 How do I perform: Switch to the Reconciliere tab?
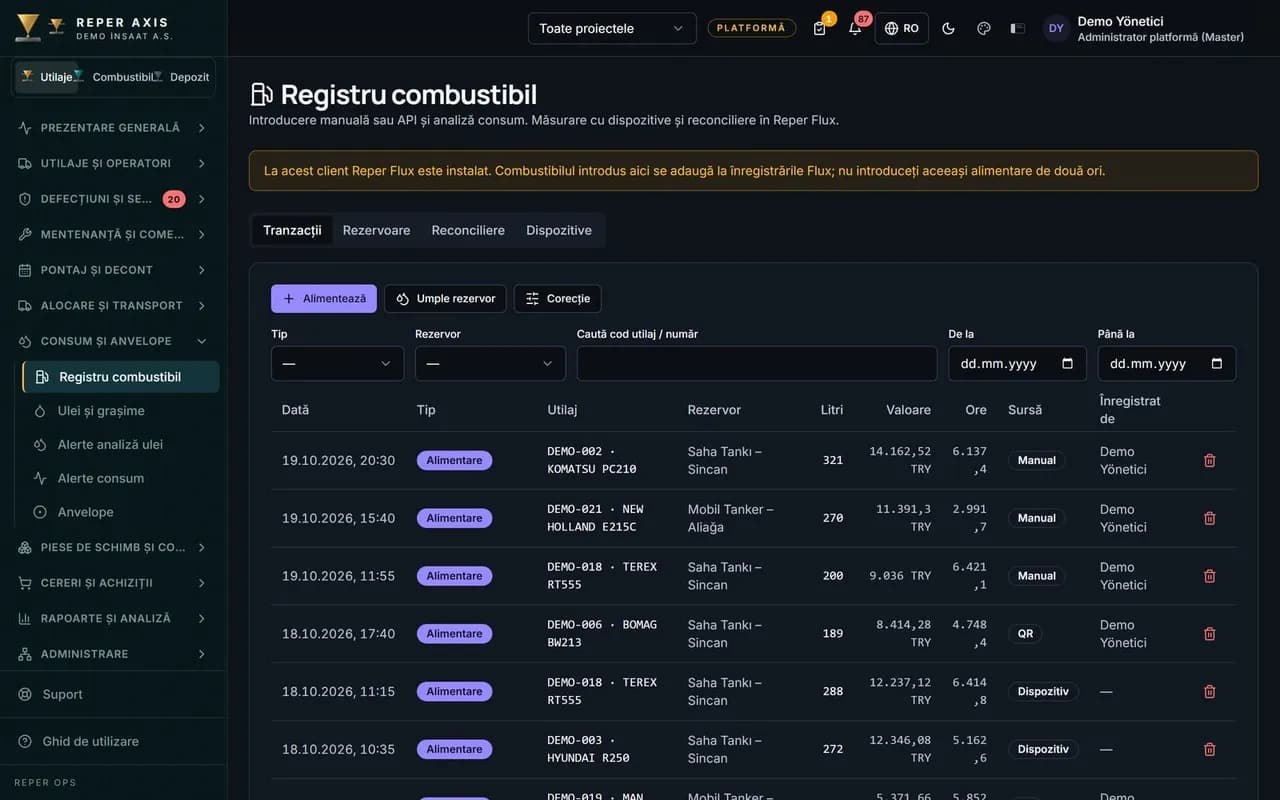pos(468,230)
